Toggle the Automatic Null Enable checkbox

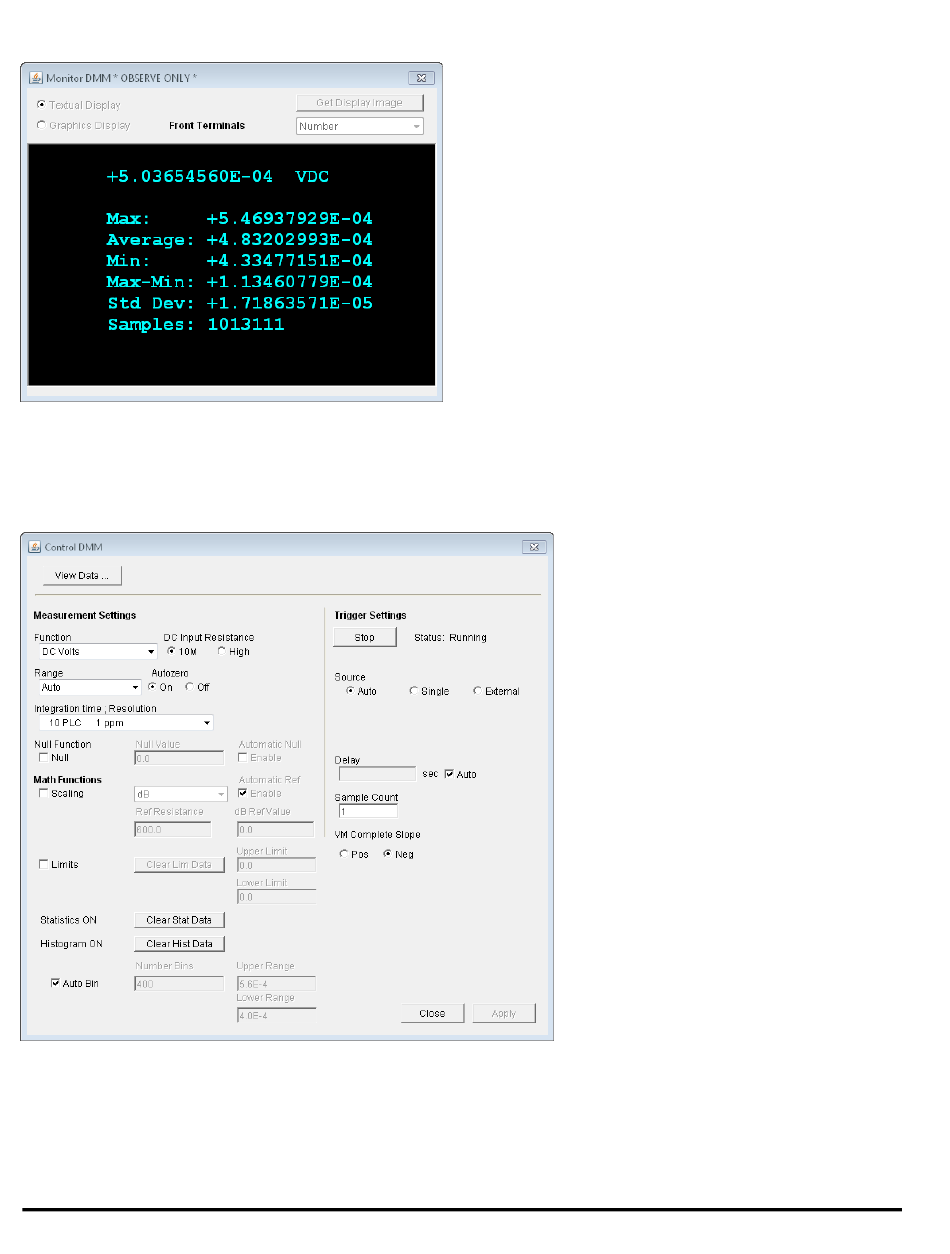tap(243, 757)
